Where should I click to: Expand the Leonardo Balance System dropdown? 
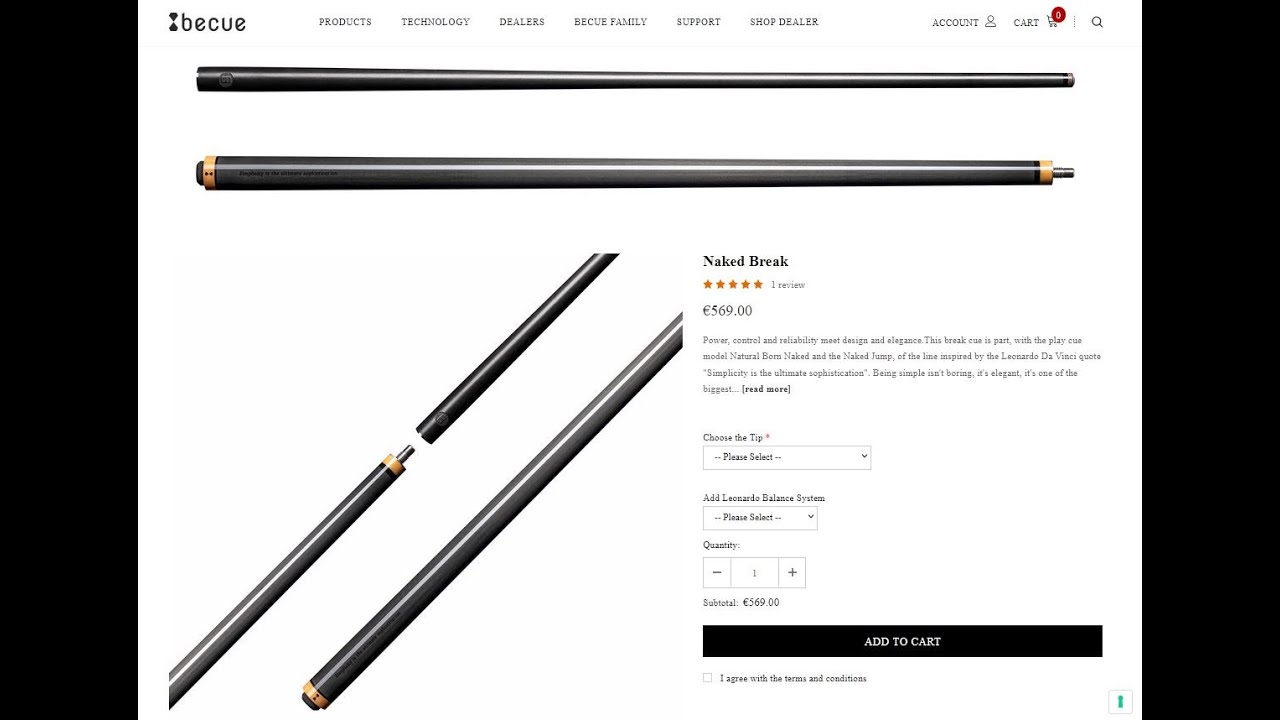coord(760,518)
